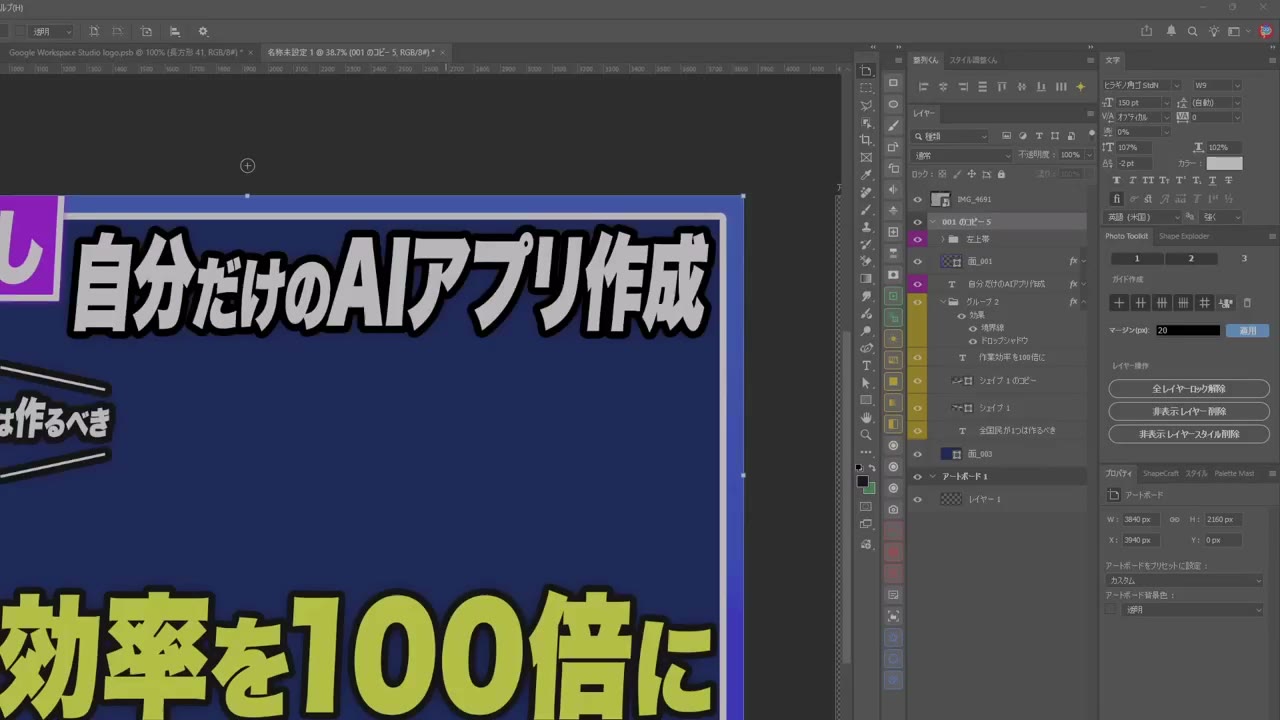Click the search magnifier in top bar
This screenshot has height=720, width=1280.
[1192, 31]
